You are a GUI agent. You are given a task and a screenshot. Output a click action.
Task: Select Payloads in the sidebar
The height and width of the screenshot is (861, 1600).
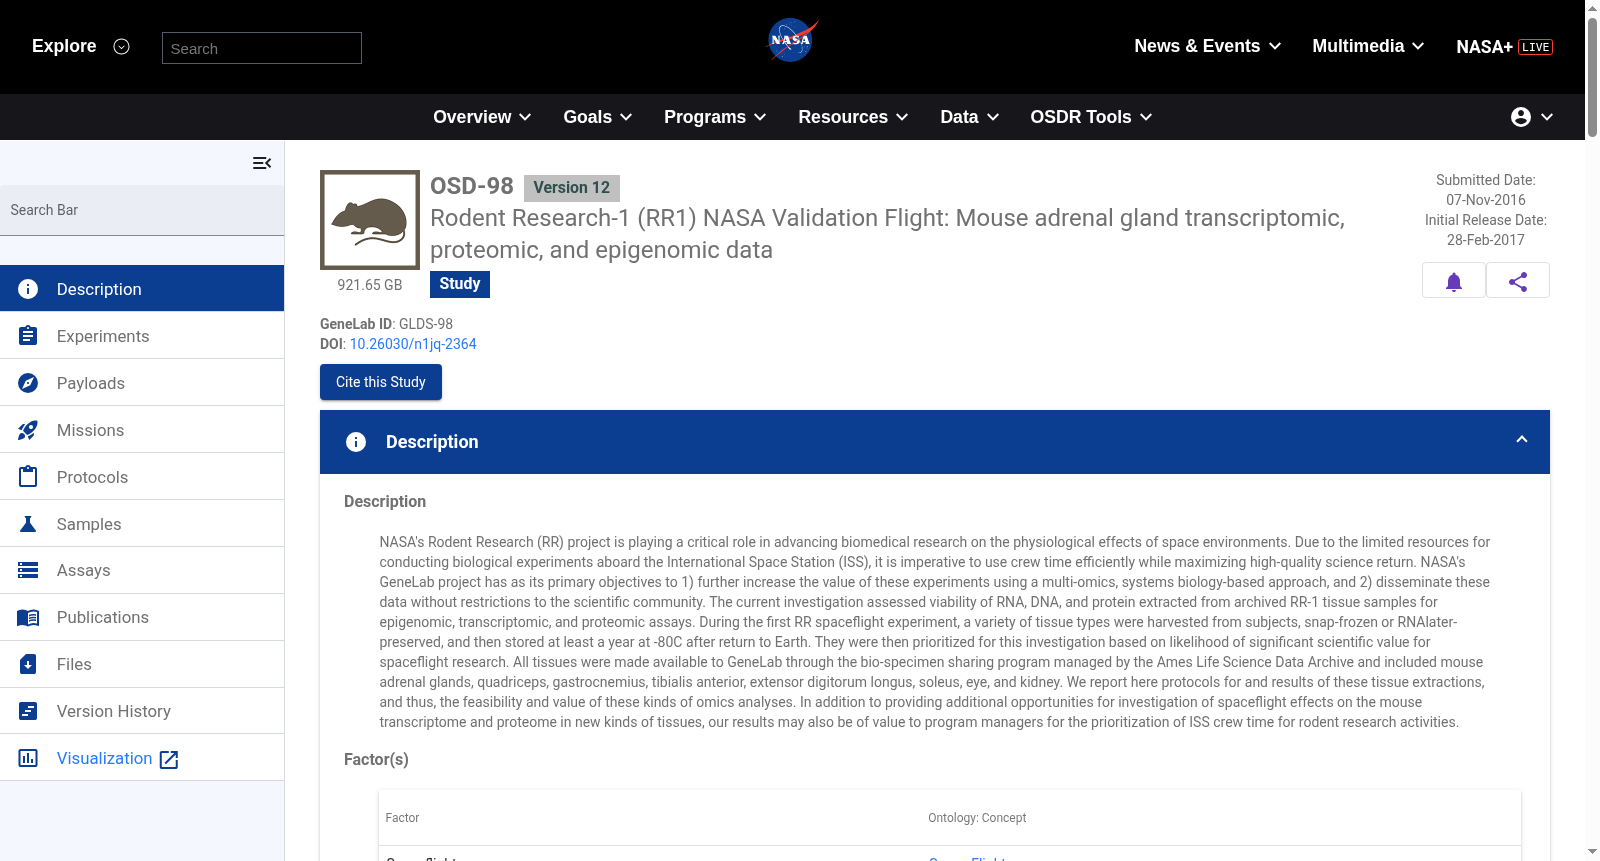point(142,383)
